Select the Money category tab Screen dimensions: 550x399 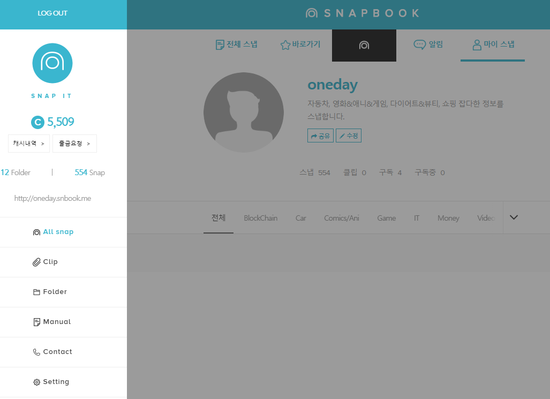[448, 218]
